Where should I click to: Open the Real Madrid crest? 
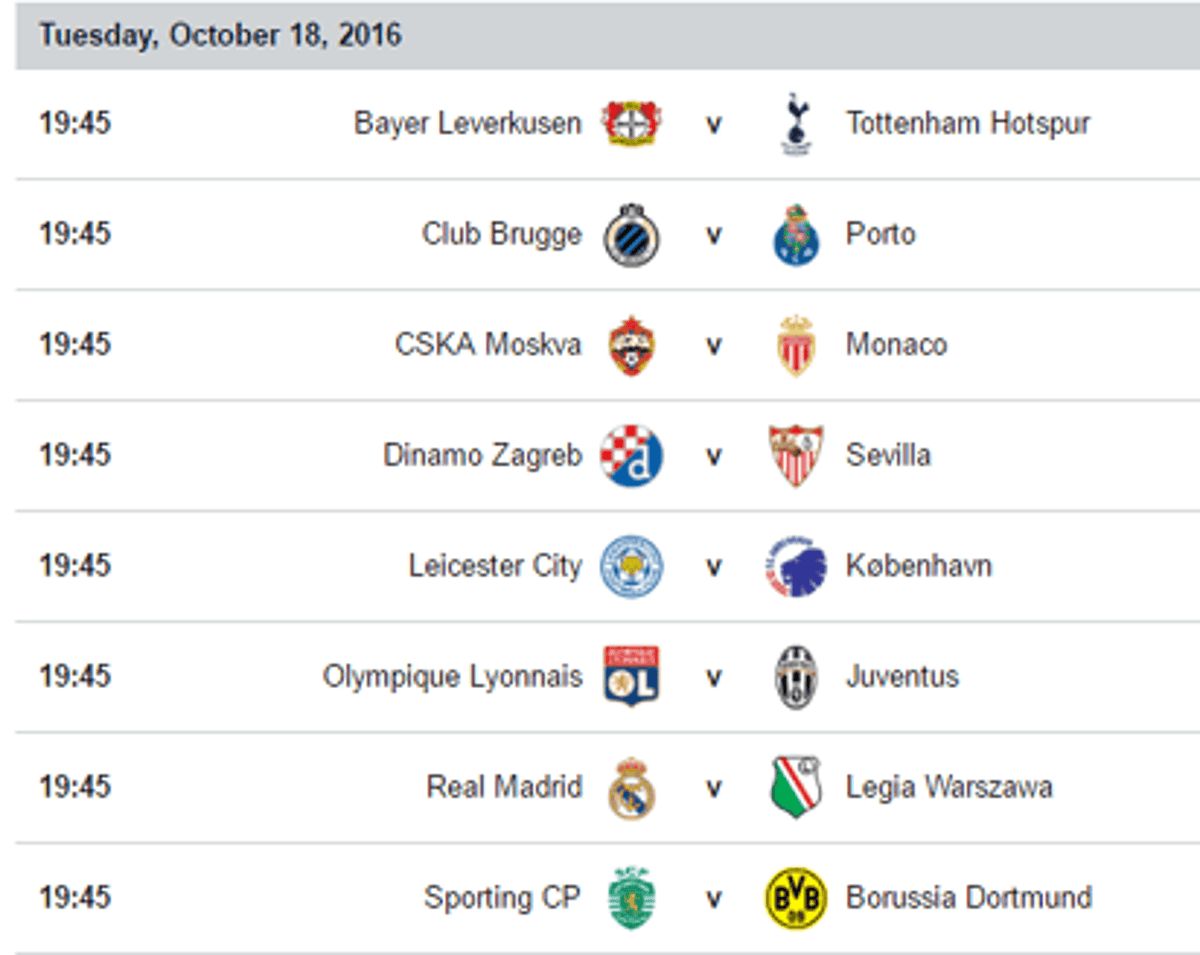(x=631, y=788)
